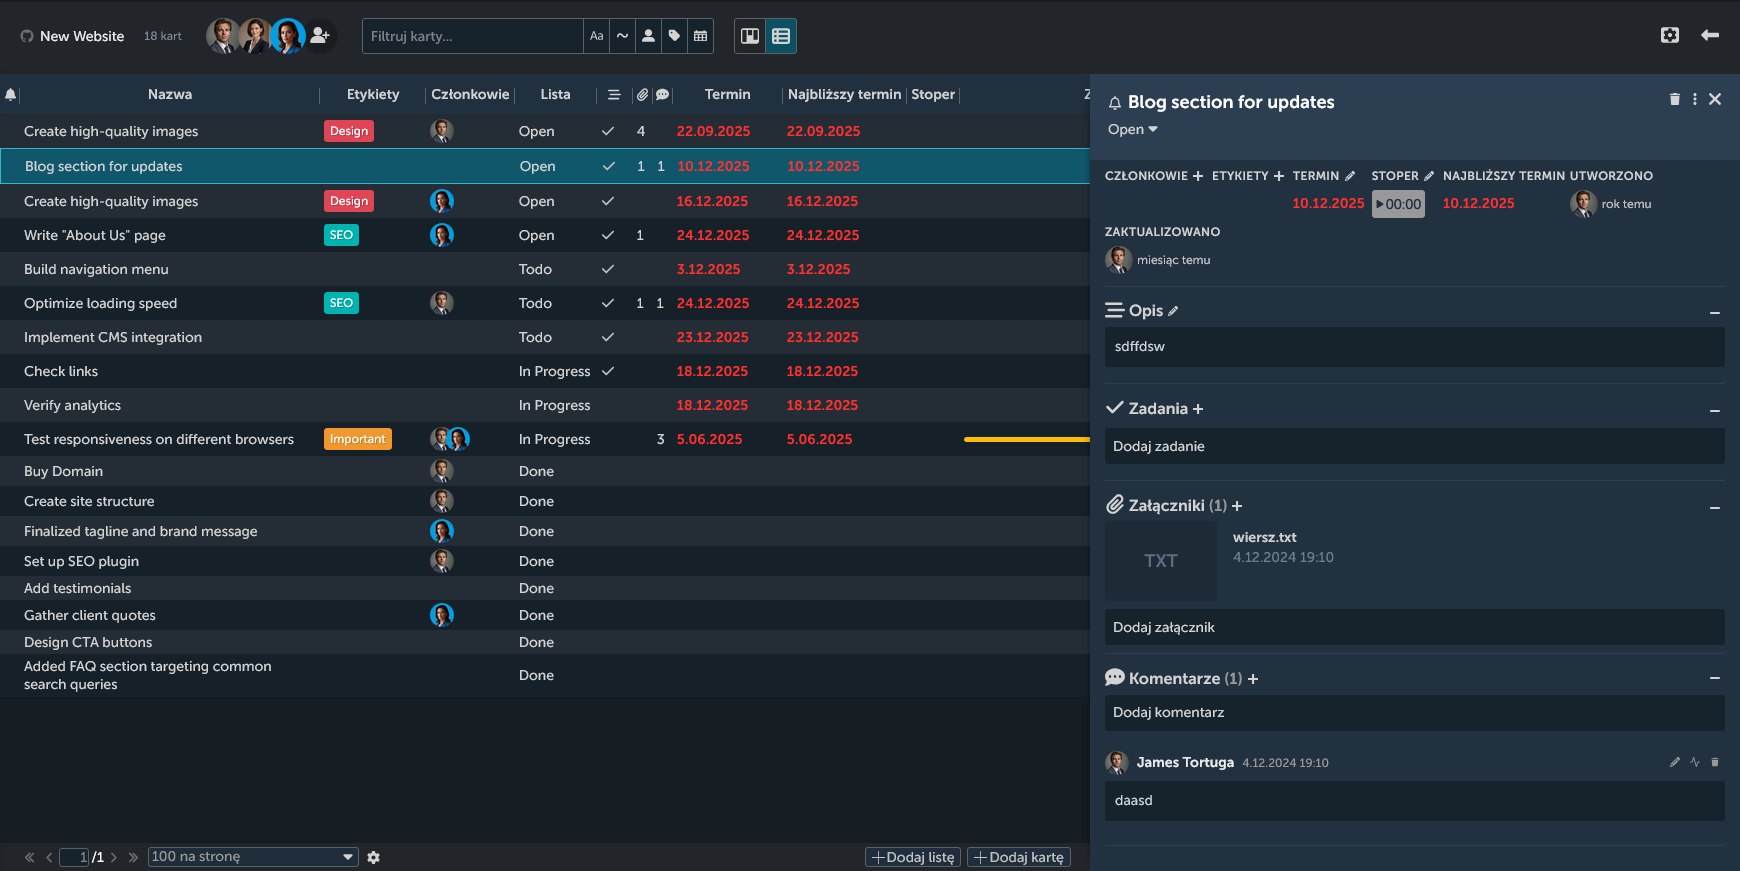The height and width of the screenshot is (871, 1740).
Task: Collapse the Załączniki section
Action: (x=1715, y=507)
